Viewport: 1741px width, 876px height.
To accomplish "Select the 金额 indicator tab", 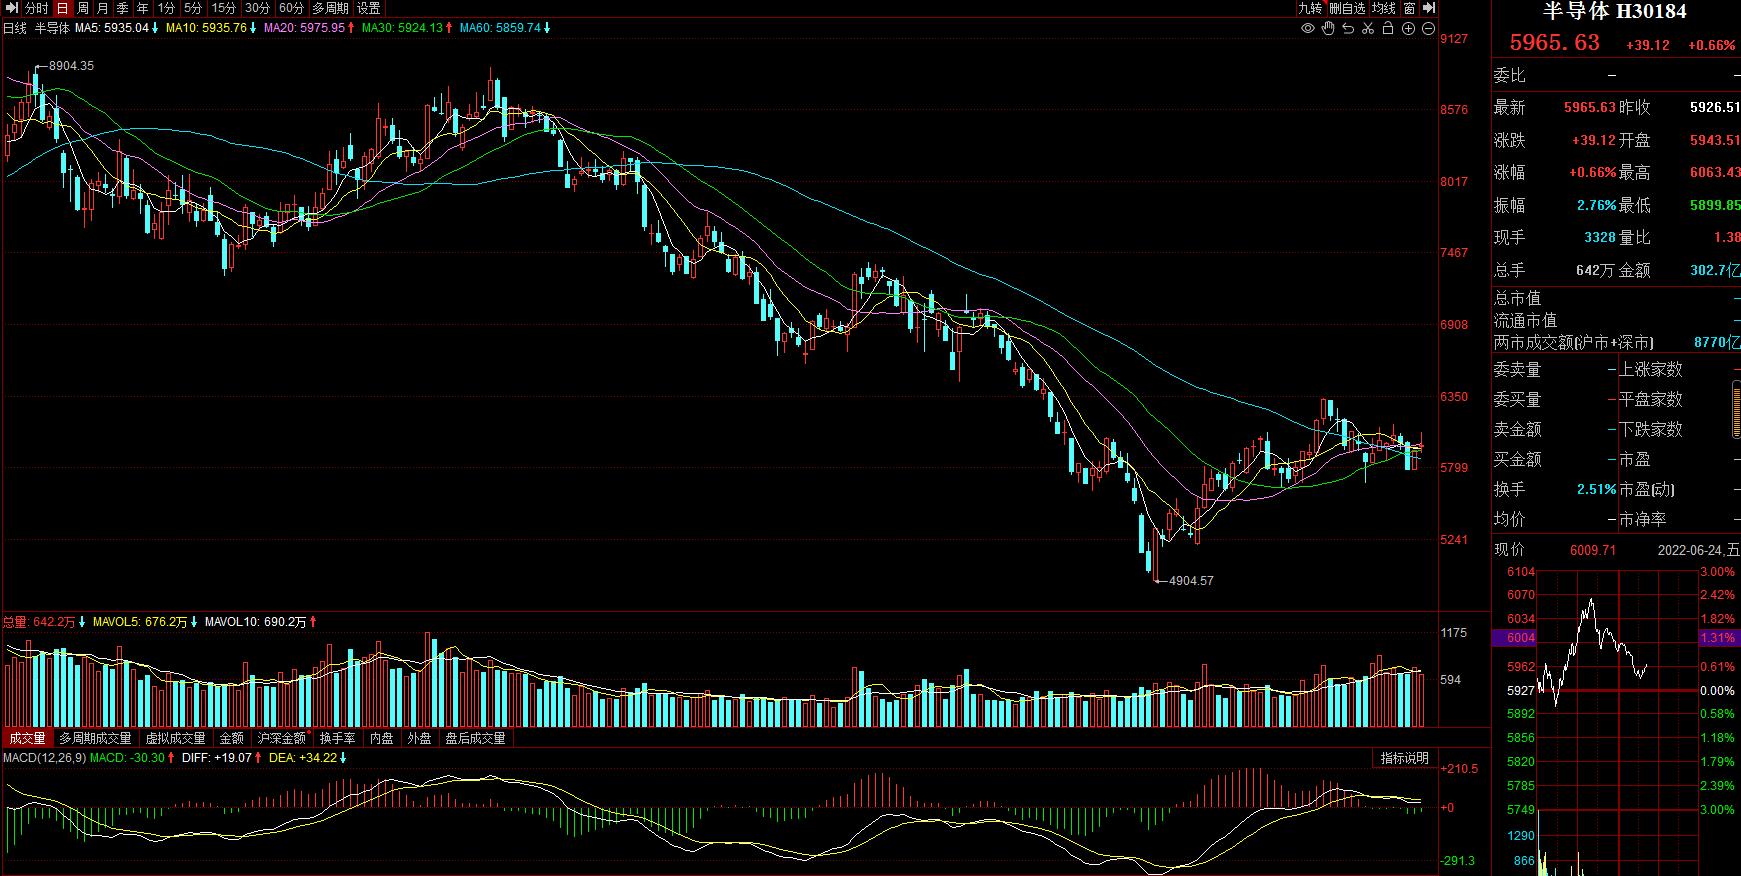I will 231,738.
